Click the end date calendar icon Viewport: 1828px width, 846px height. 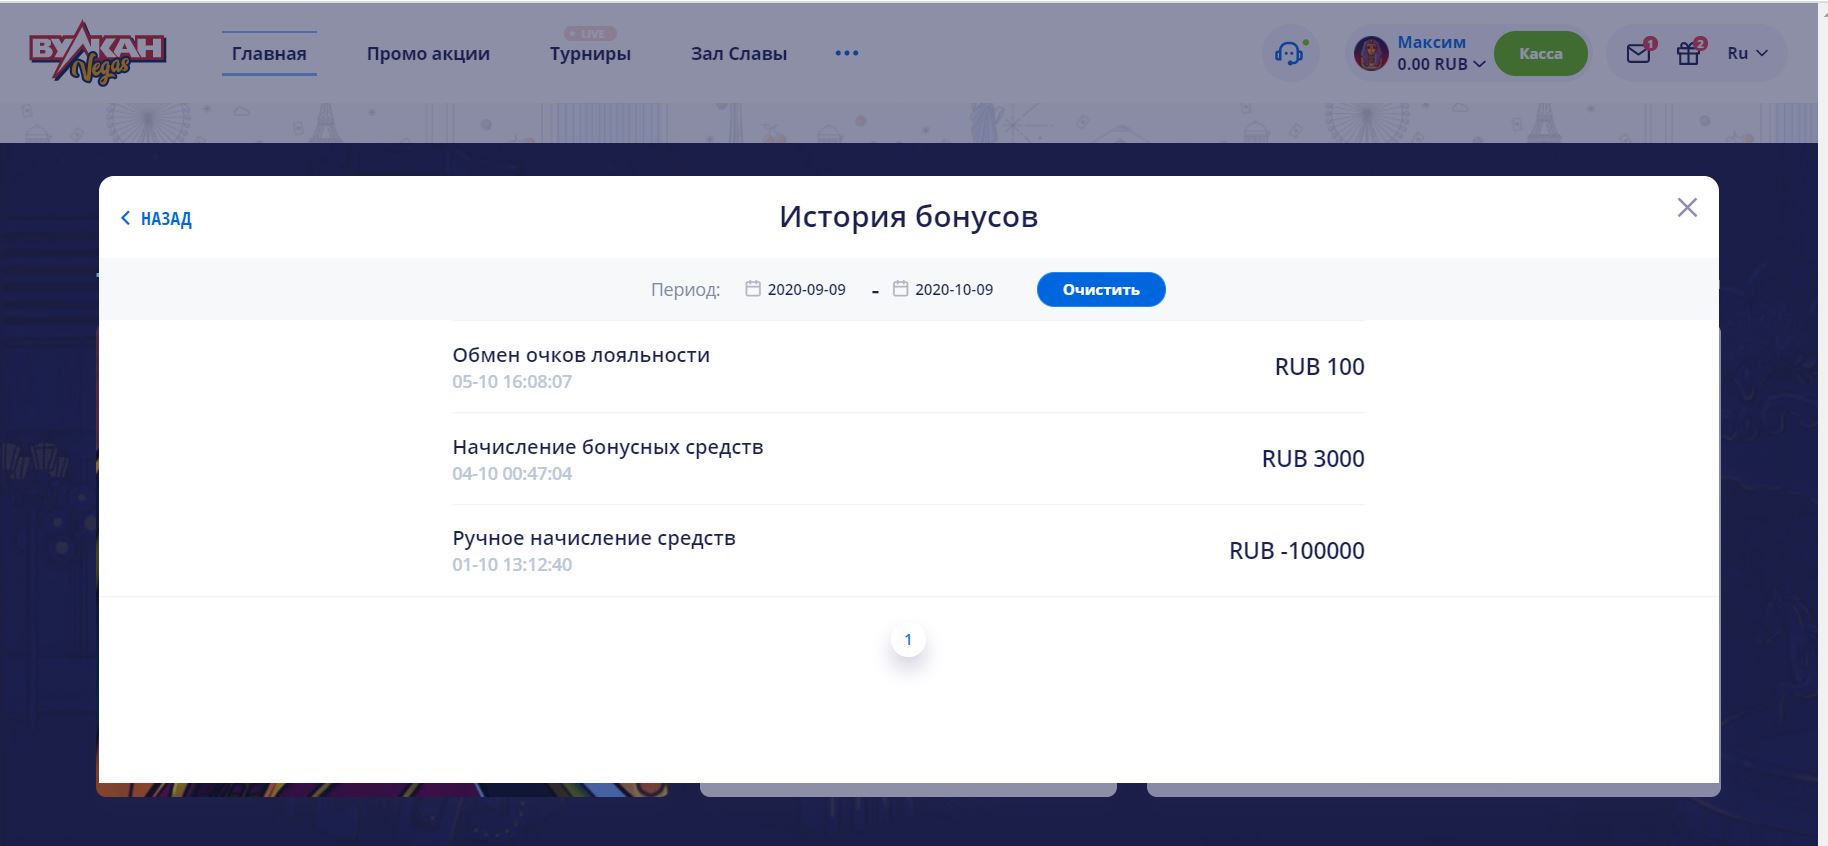[x=900, y=289]
